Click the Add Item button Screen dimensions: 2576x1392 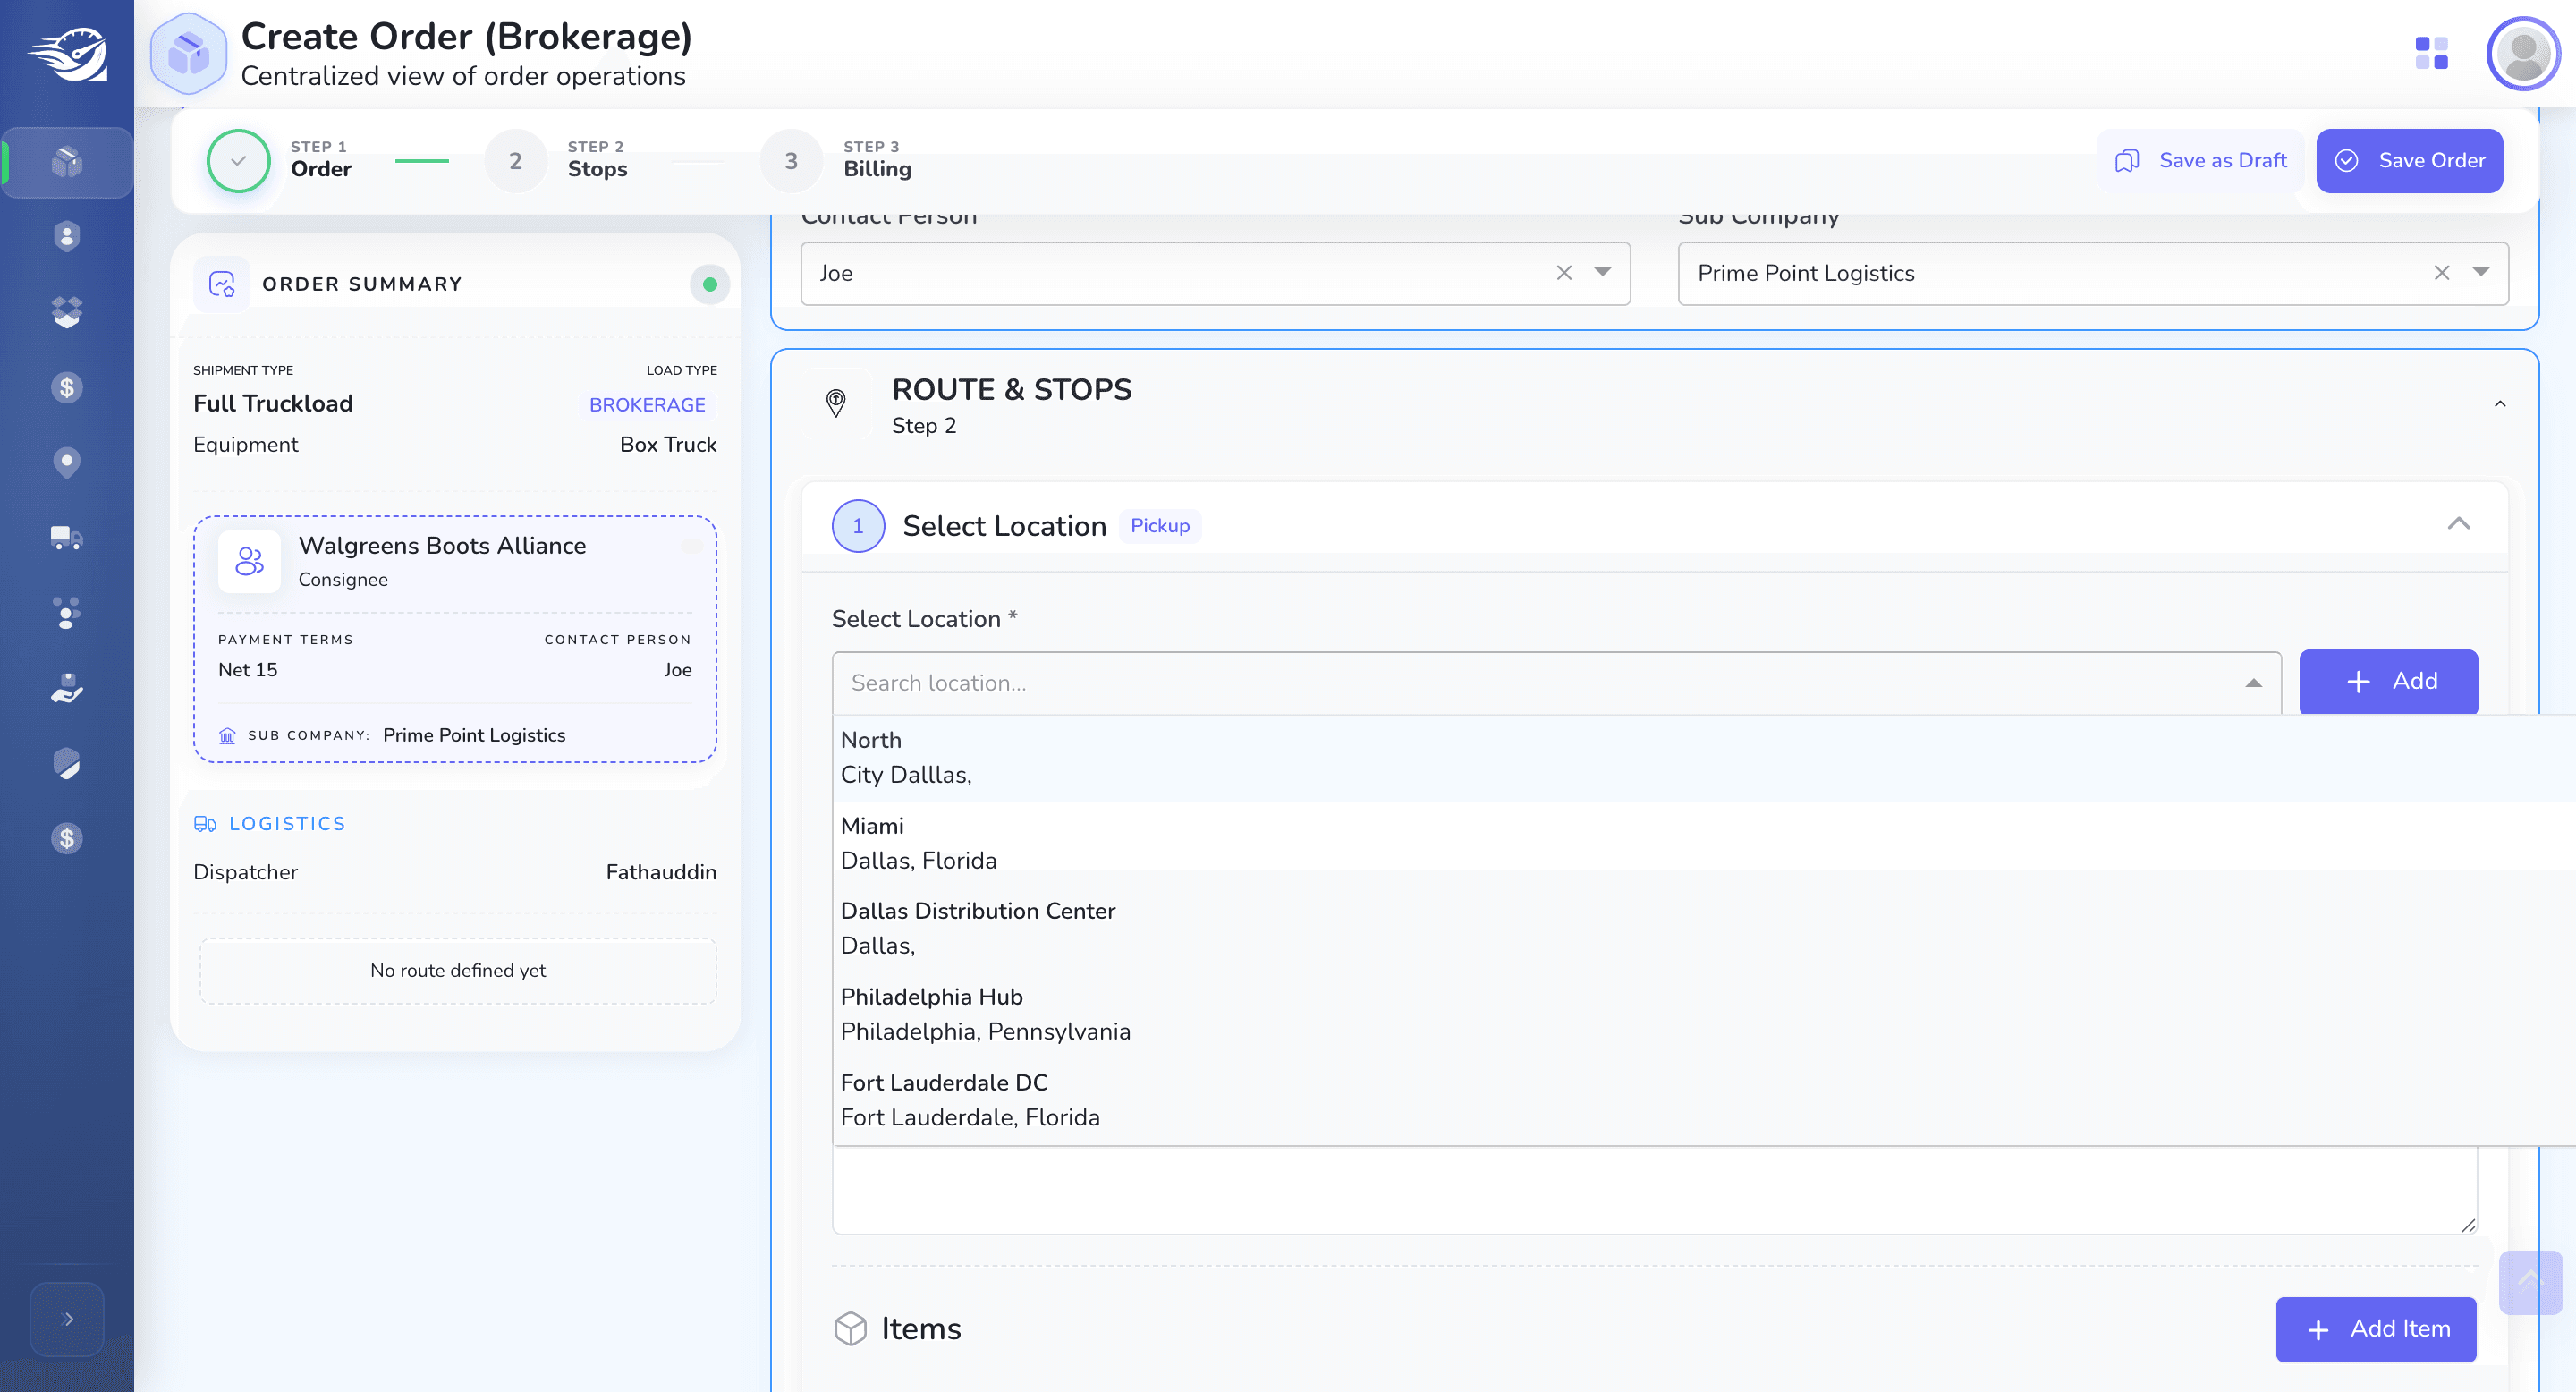(x=2376, y=1329)
